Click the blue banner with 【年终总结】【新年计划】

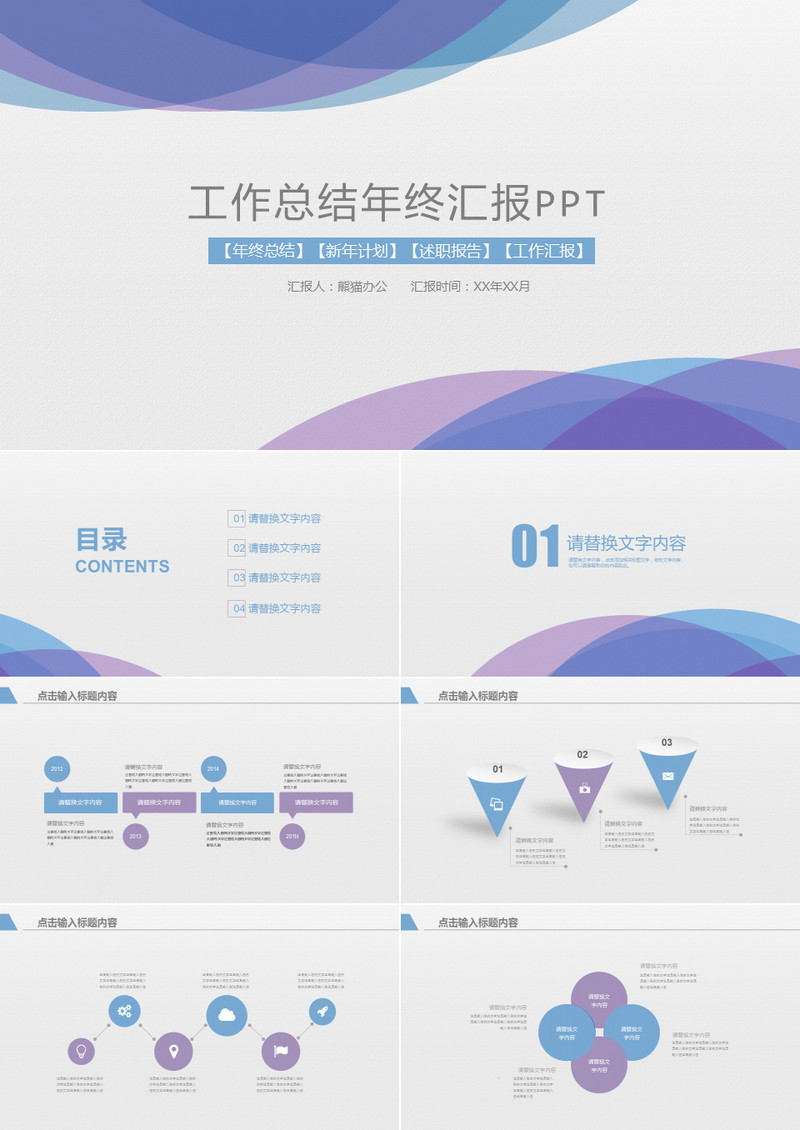(401, 251)
